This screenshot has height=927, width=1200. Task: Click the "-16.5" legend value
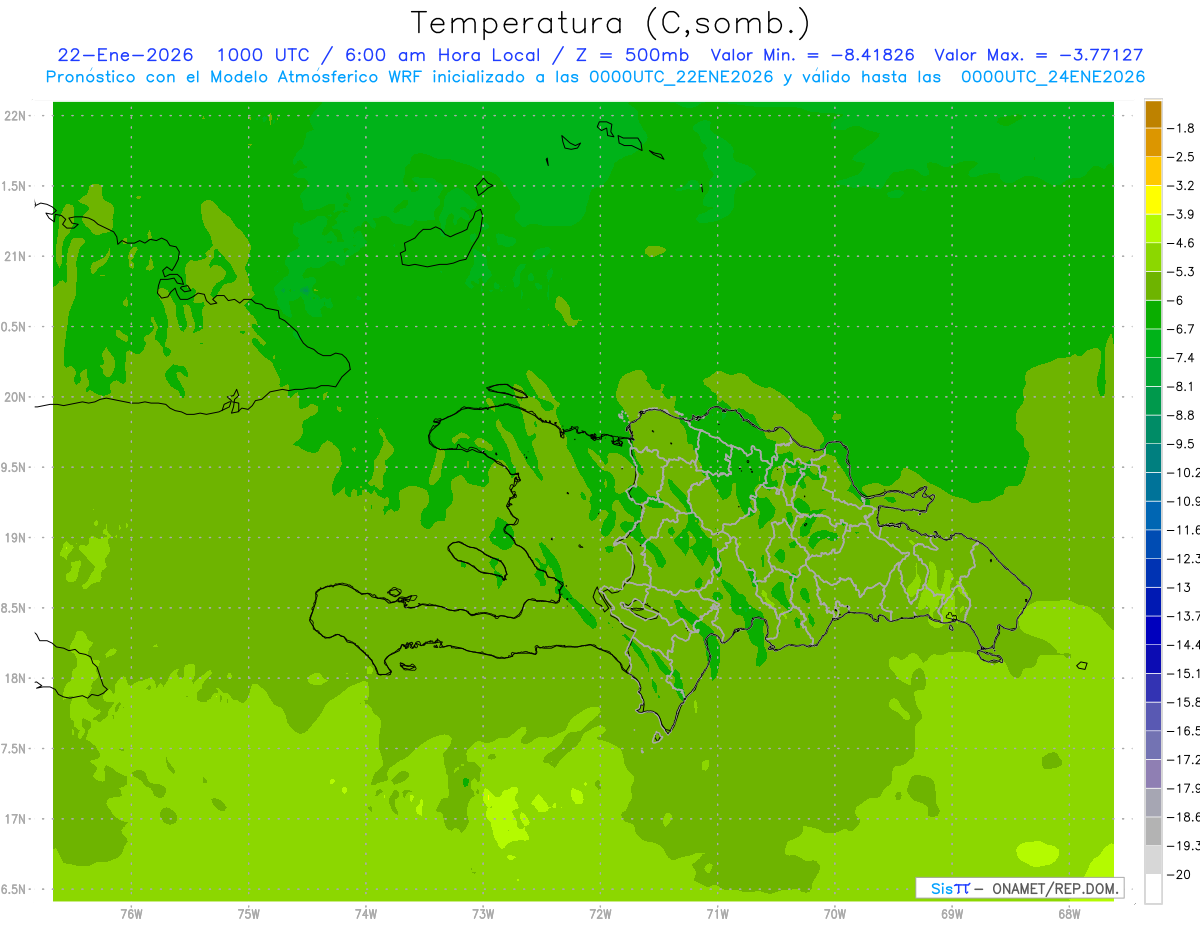coord(1183,731)
